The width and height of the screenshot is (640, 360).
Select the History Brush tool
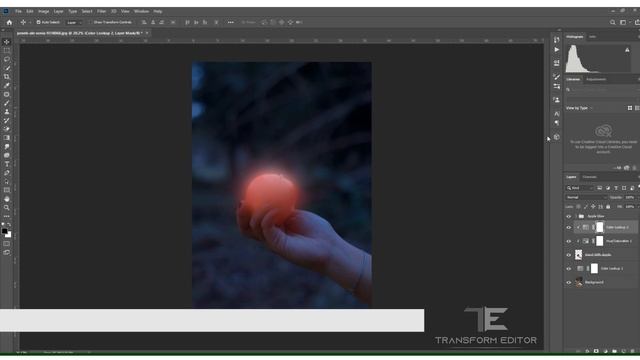7,120
